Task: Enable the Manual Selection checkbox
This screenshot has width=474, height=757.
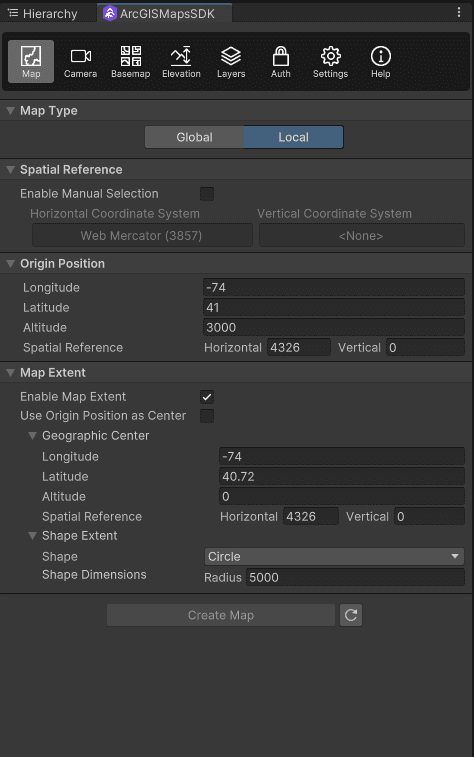Action: [207, 194]
